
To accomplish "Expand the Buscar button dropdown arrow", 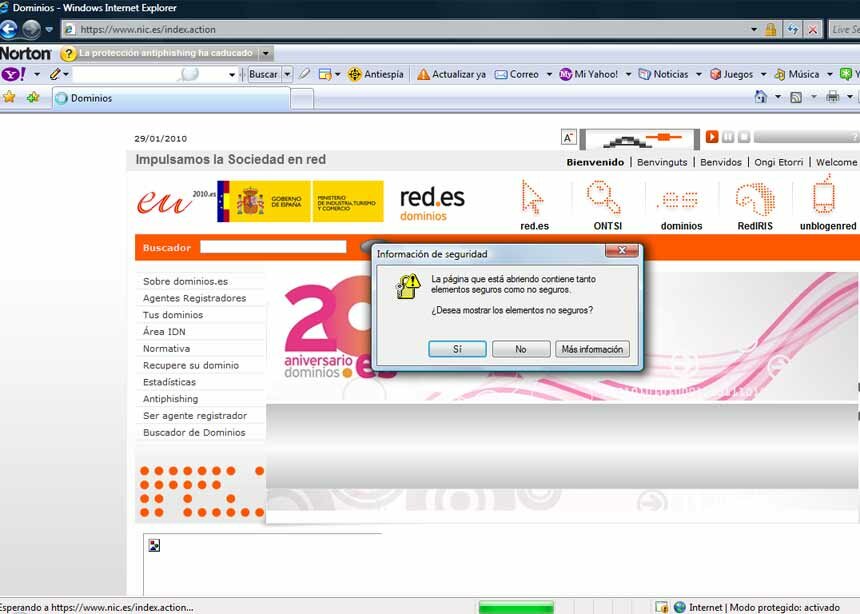I will pyautogui.click(x=287, y=74).
